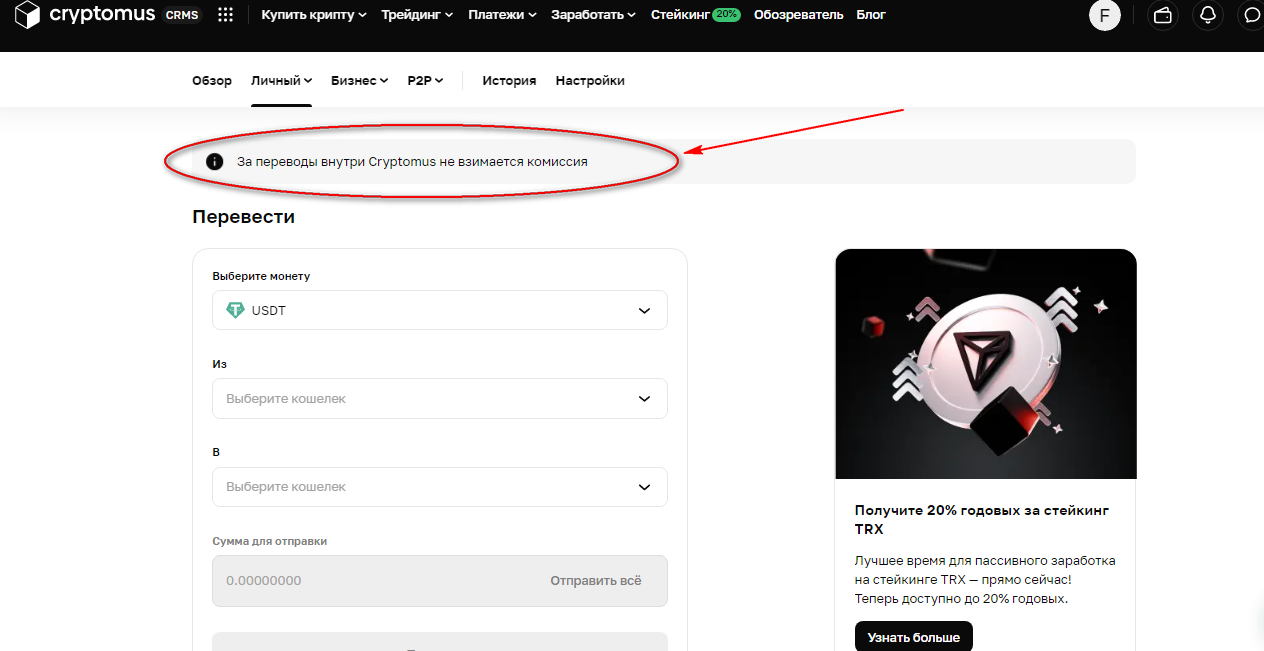
Task: Open the notifications bell icon
Action: (x=1208, y=15)
